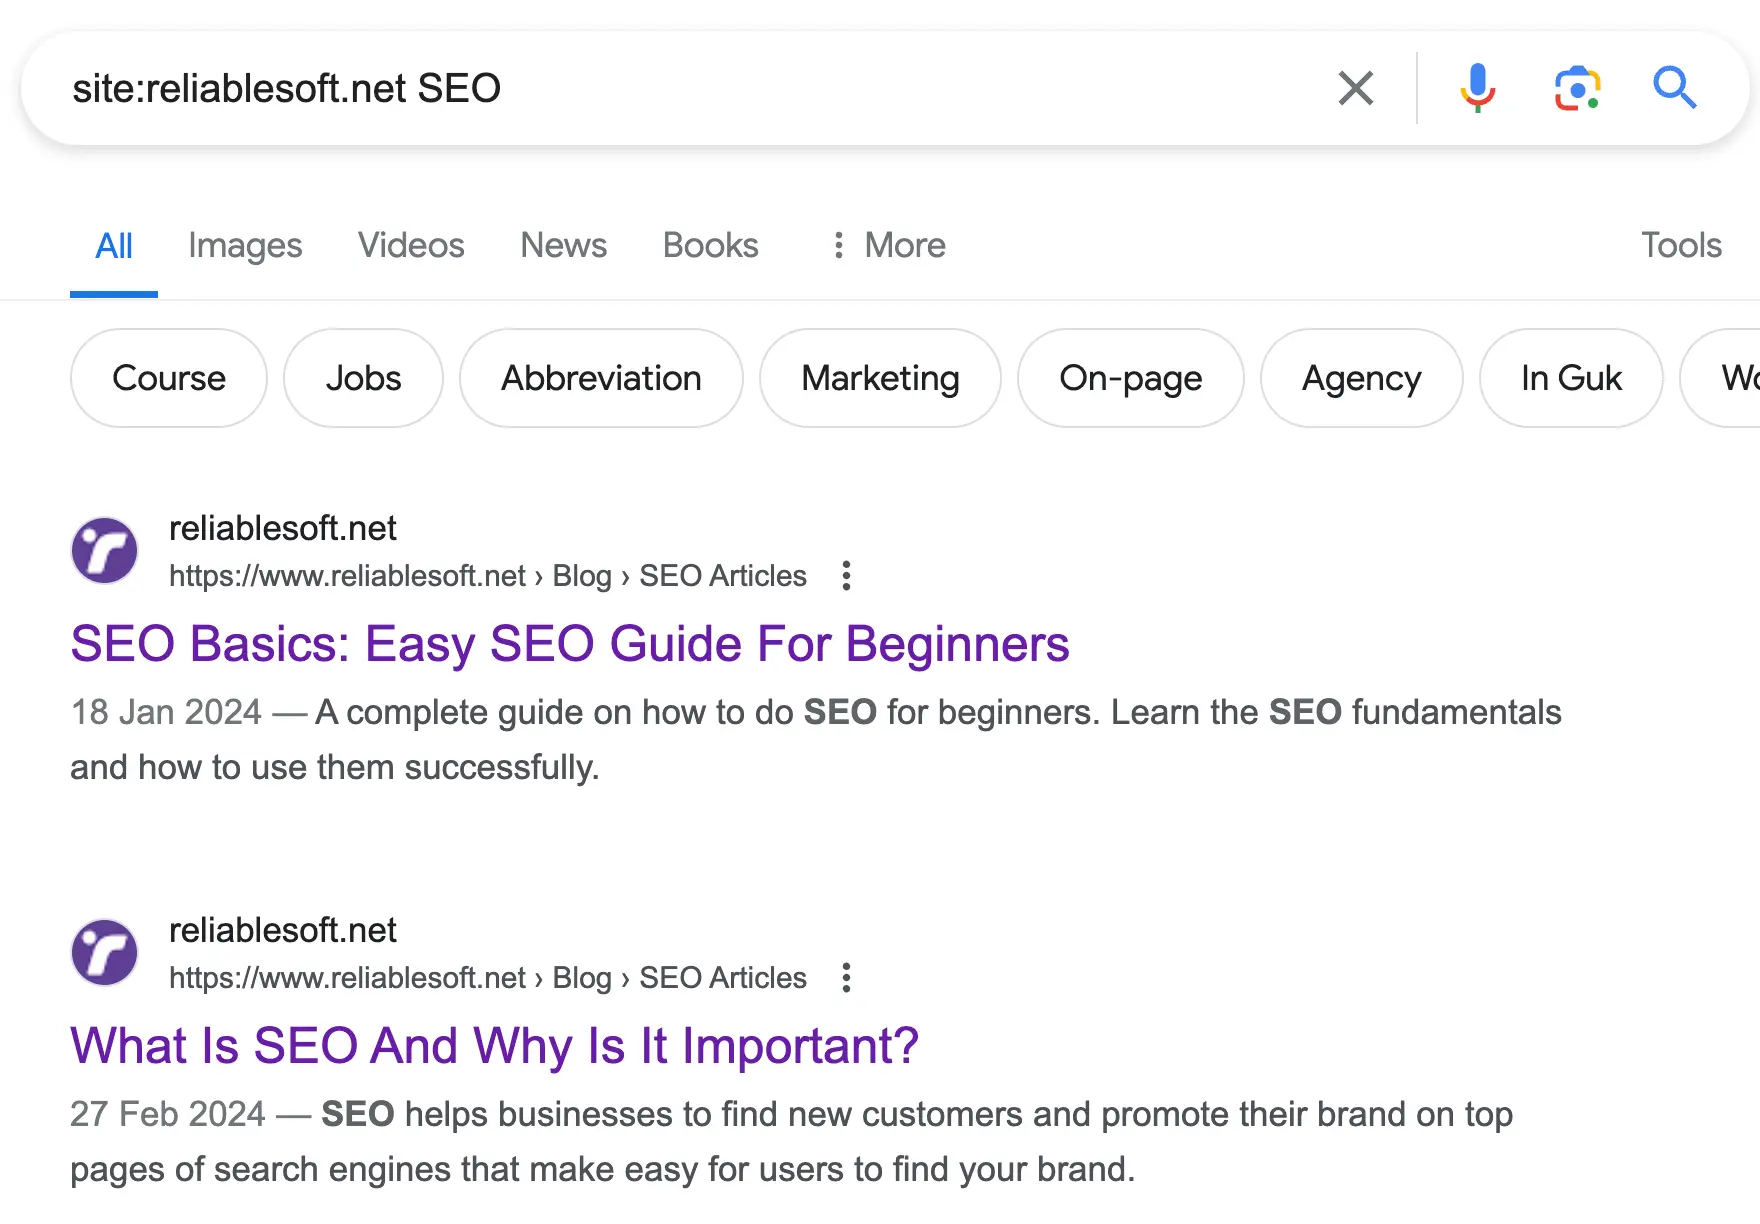Open Google Lens image search icon
The image size is (1760, 1224).
[x=1577, y=88]
